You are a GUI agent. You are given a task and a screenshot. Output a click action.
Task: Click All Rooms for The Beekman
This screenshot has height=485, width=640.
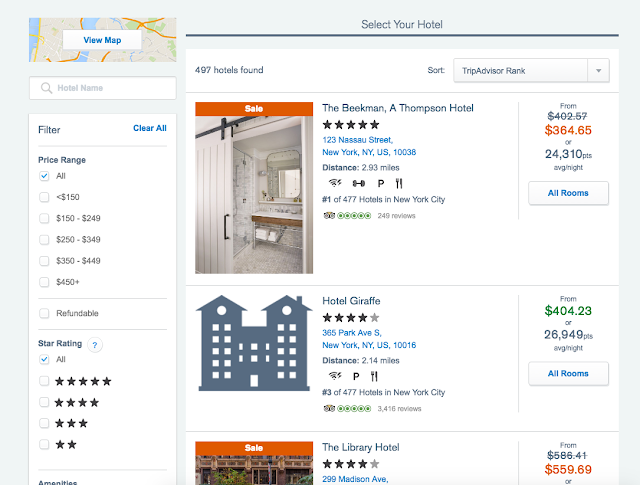[568, 193]
